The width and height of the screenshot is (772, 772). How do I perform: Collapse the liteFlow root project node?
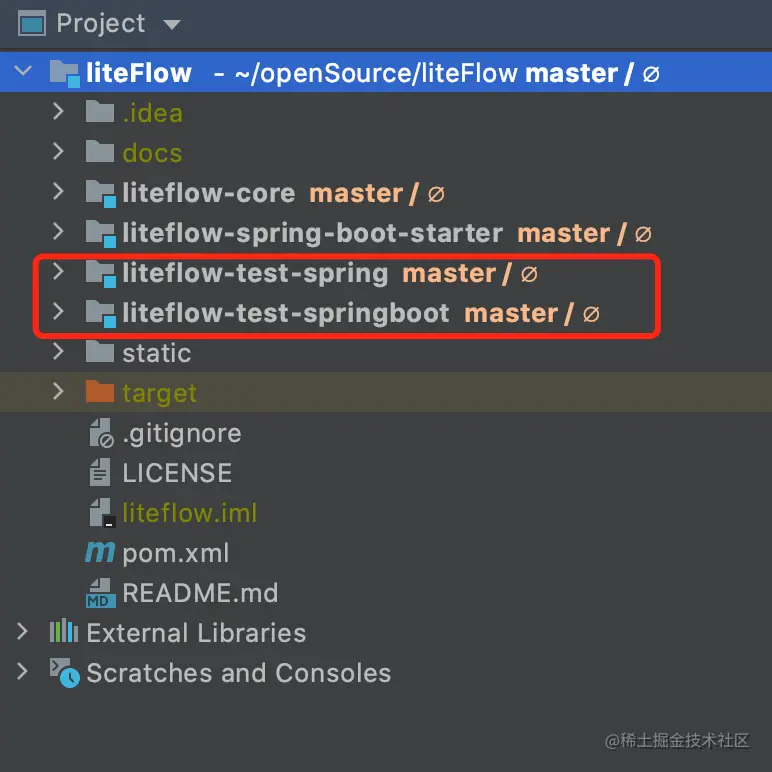[x=23, y=70]
